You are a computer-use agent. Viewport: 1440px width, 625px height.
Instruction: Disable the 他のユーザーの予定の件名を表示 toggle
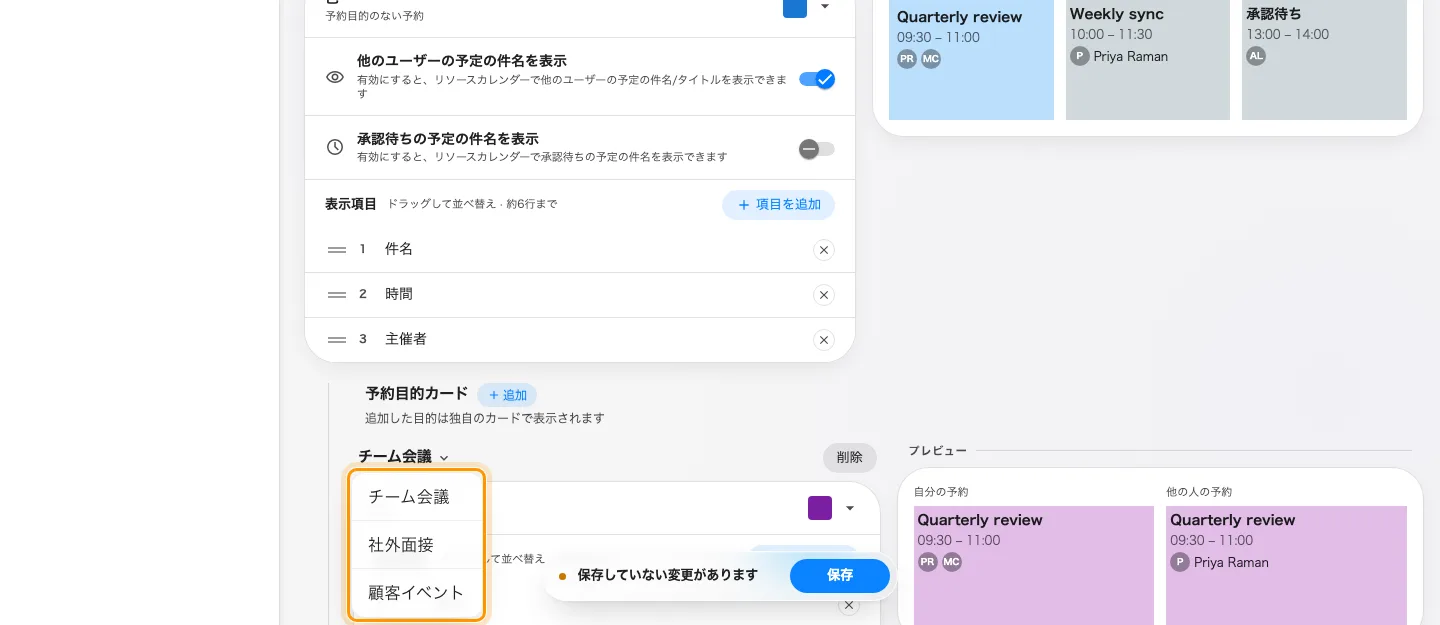click(817, 79)
